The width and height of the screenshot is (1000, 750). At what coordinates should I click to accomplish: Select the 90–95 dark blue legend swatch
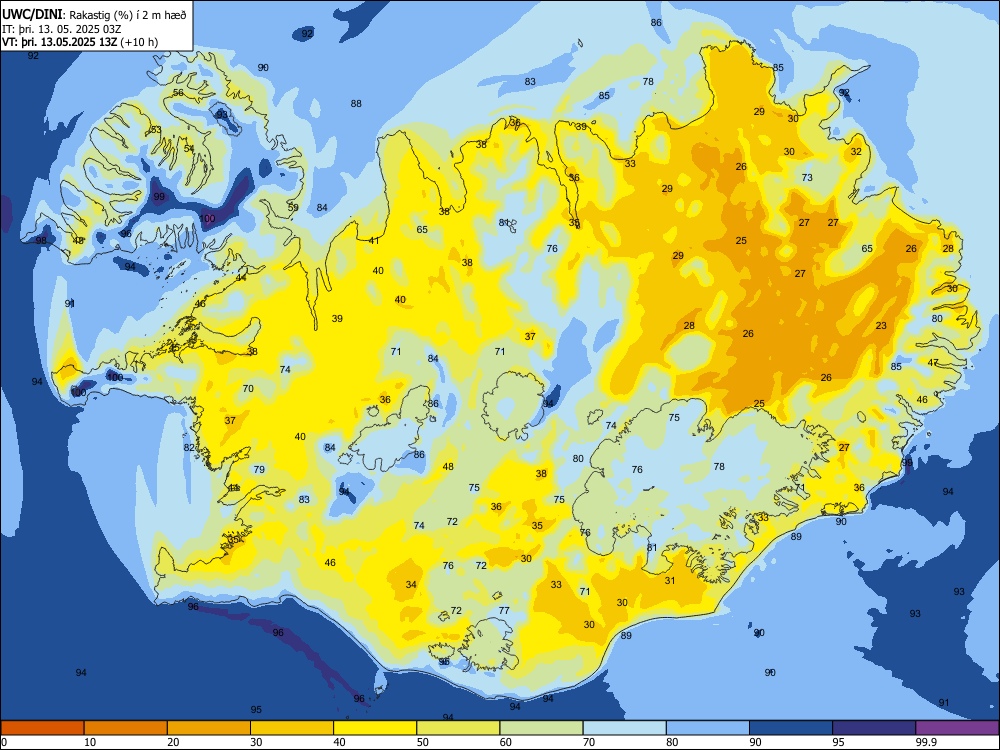(x=791, y=728)
